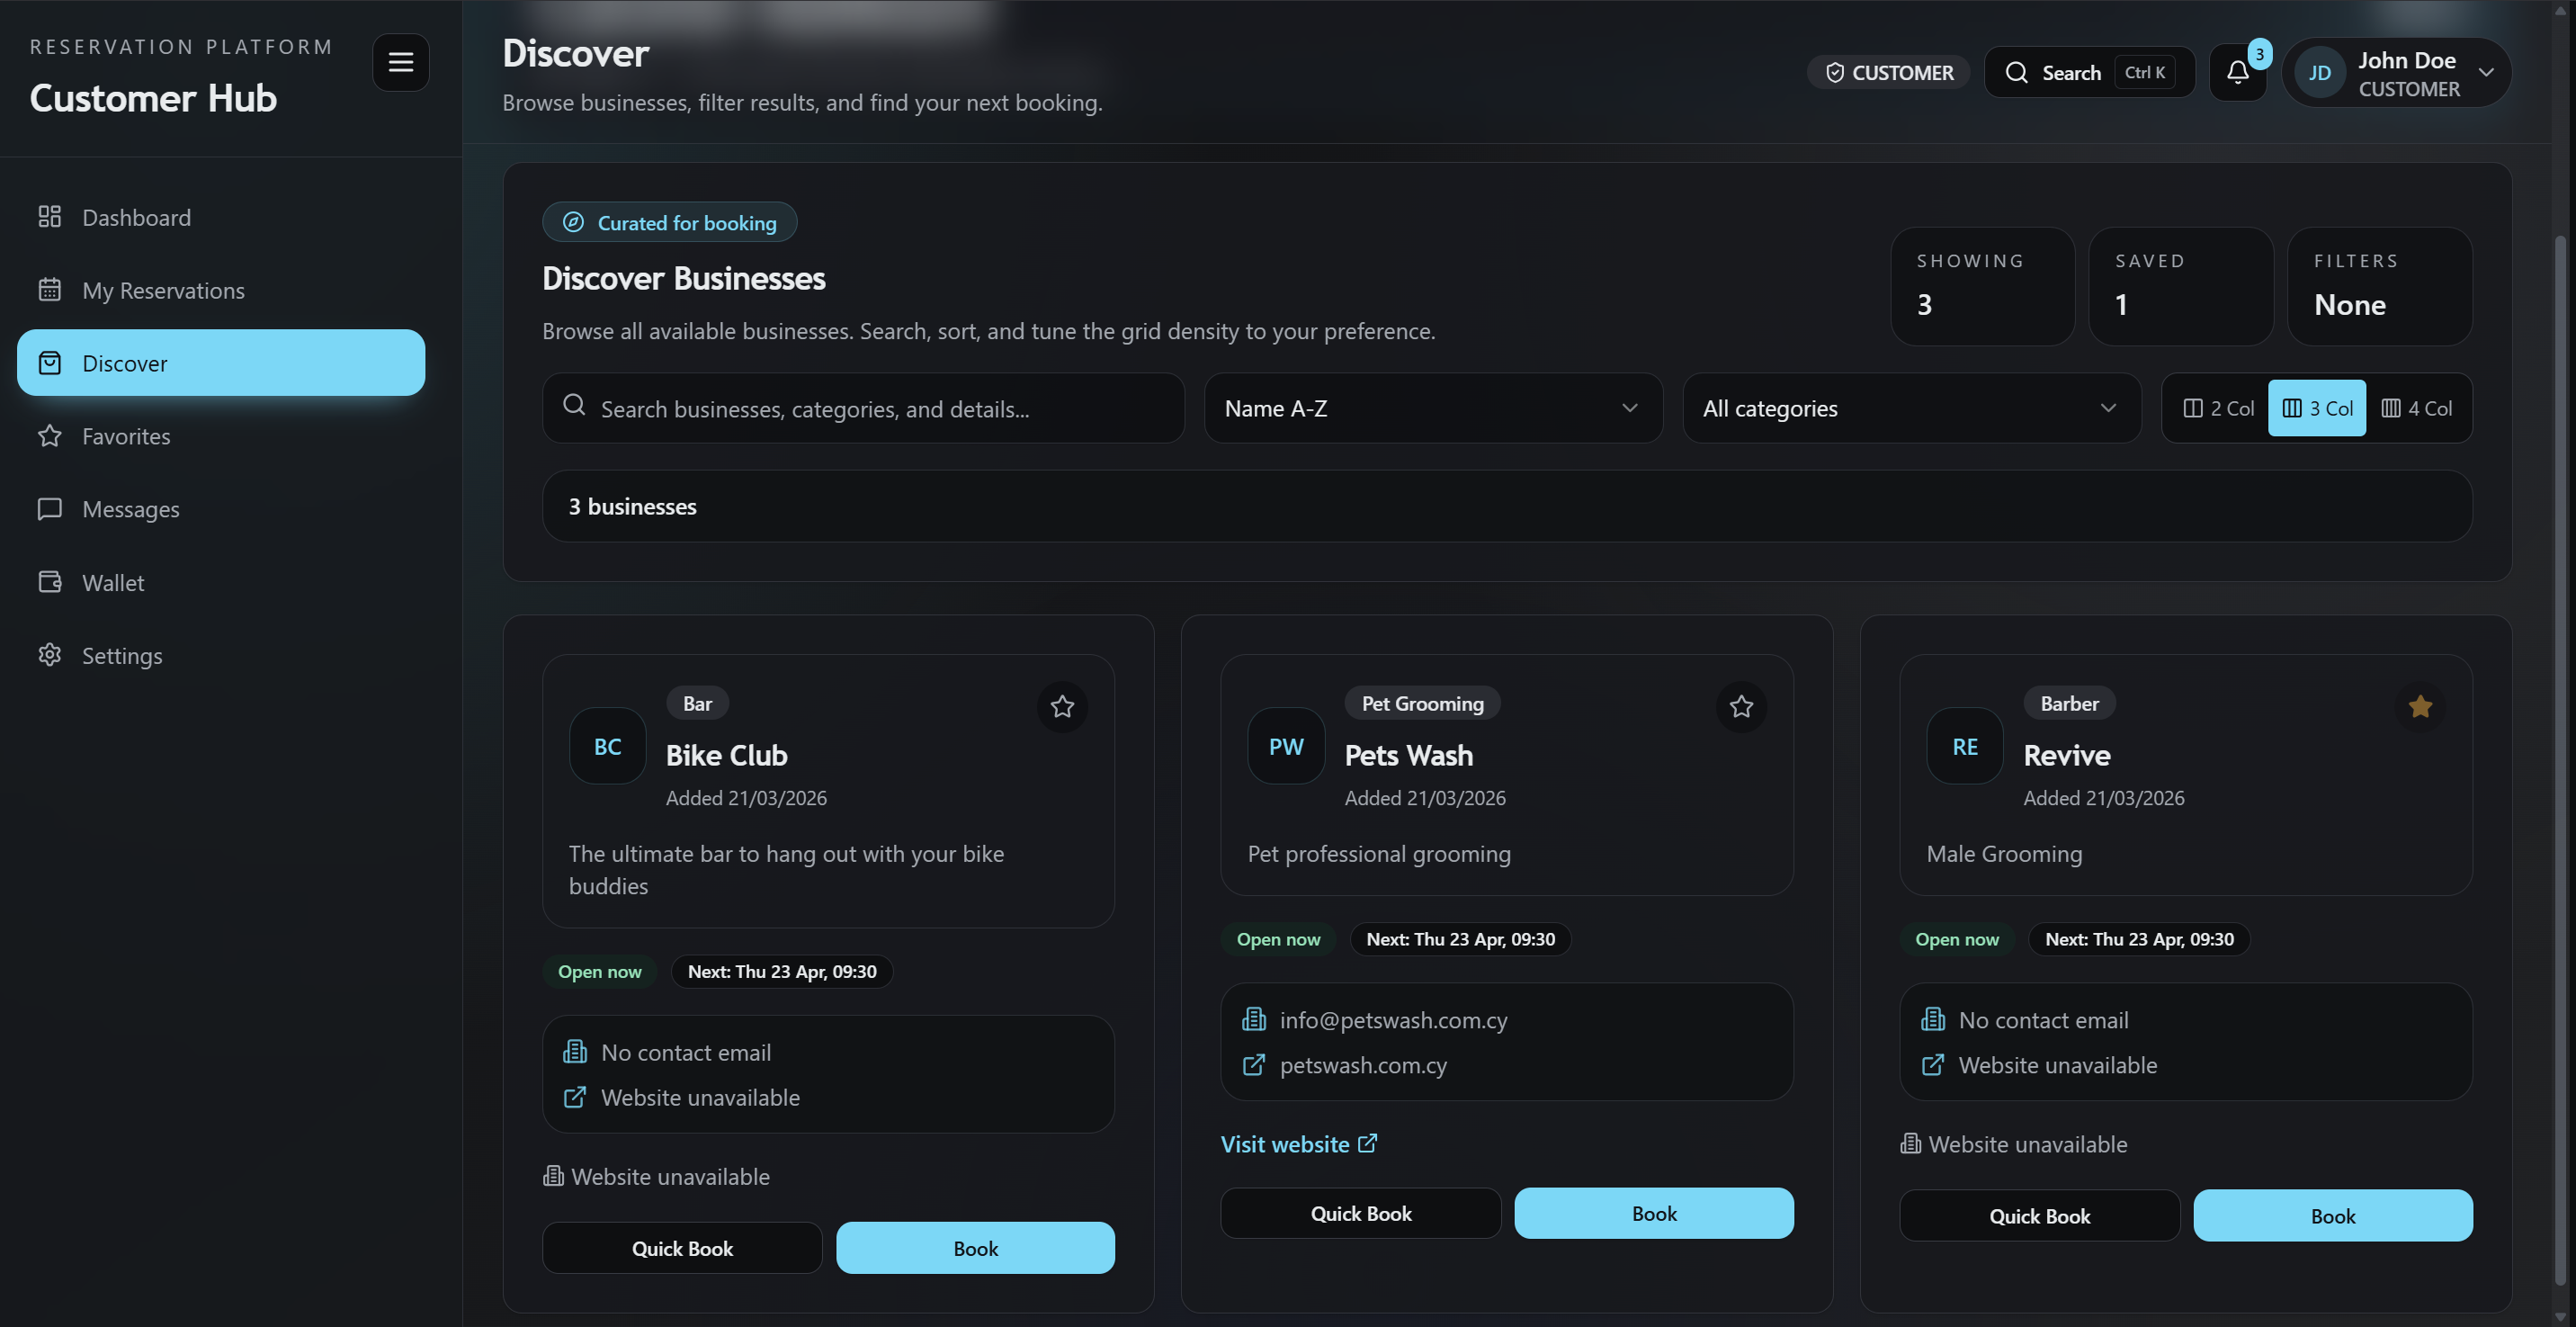The width and height of the screenshot is (2576, 1327).
Task: Open My Reservations from the sidebar
Action: (x=163, y=290)
